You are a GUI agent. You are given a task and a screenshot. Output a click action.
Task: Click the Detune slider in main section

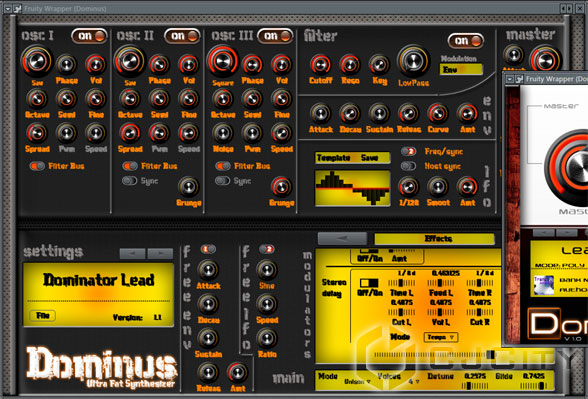(475, 386)
